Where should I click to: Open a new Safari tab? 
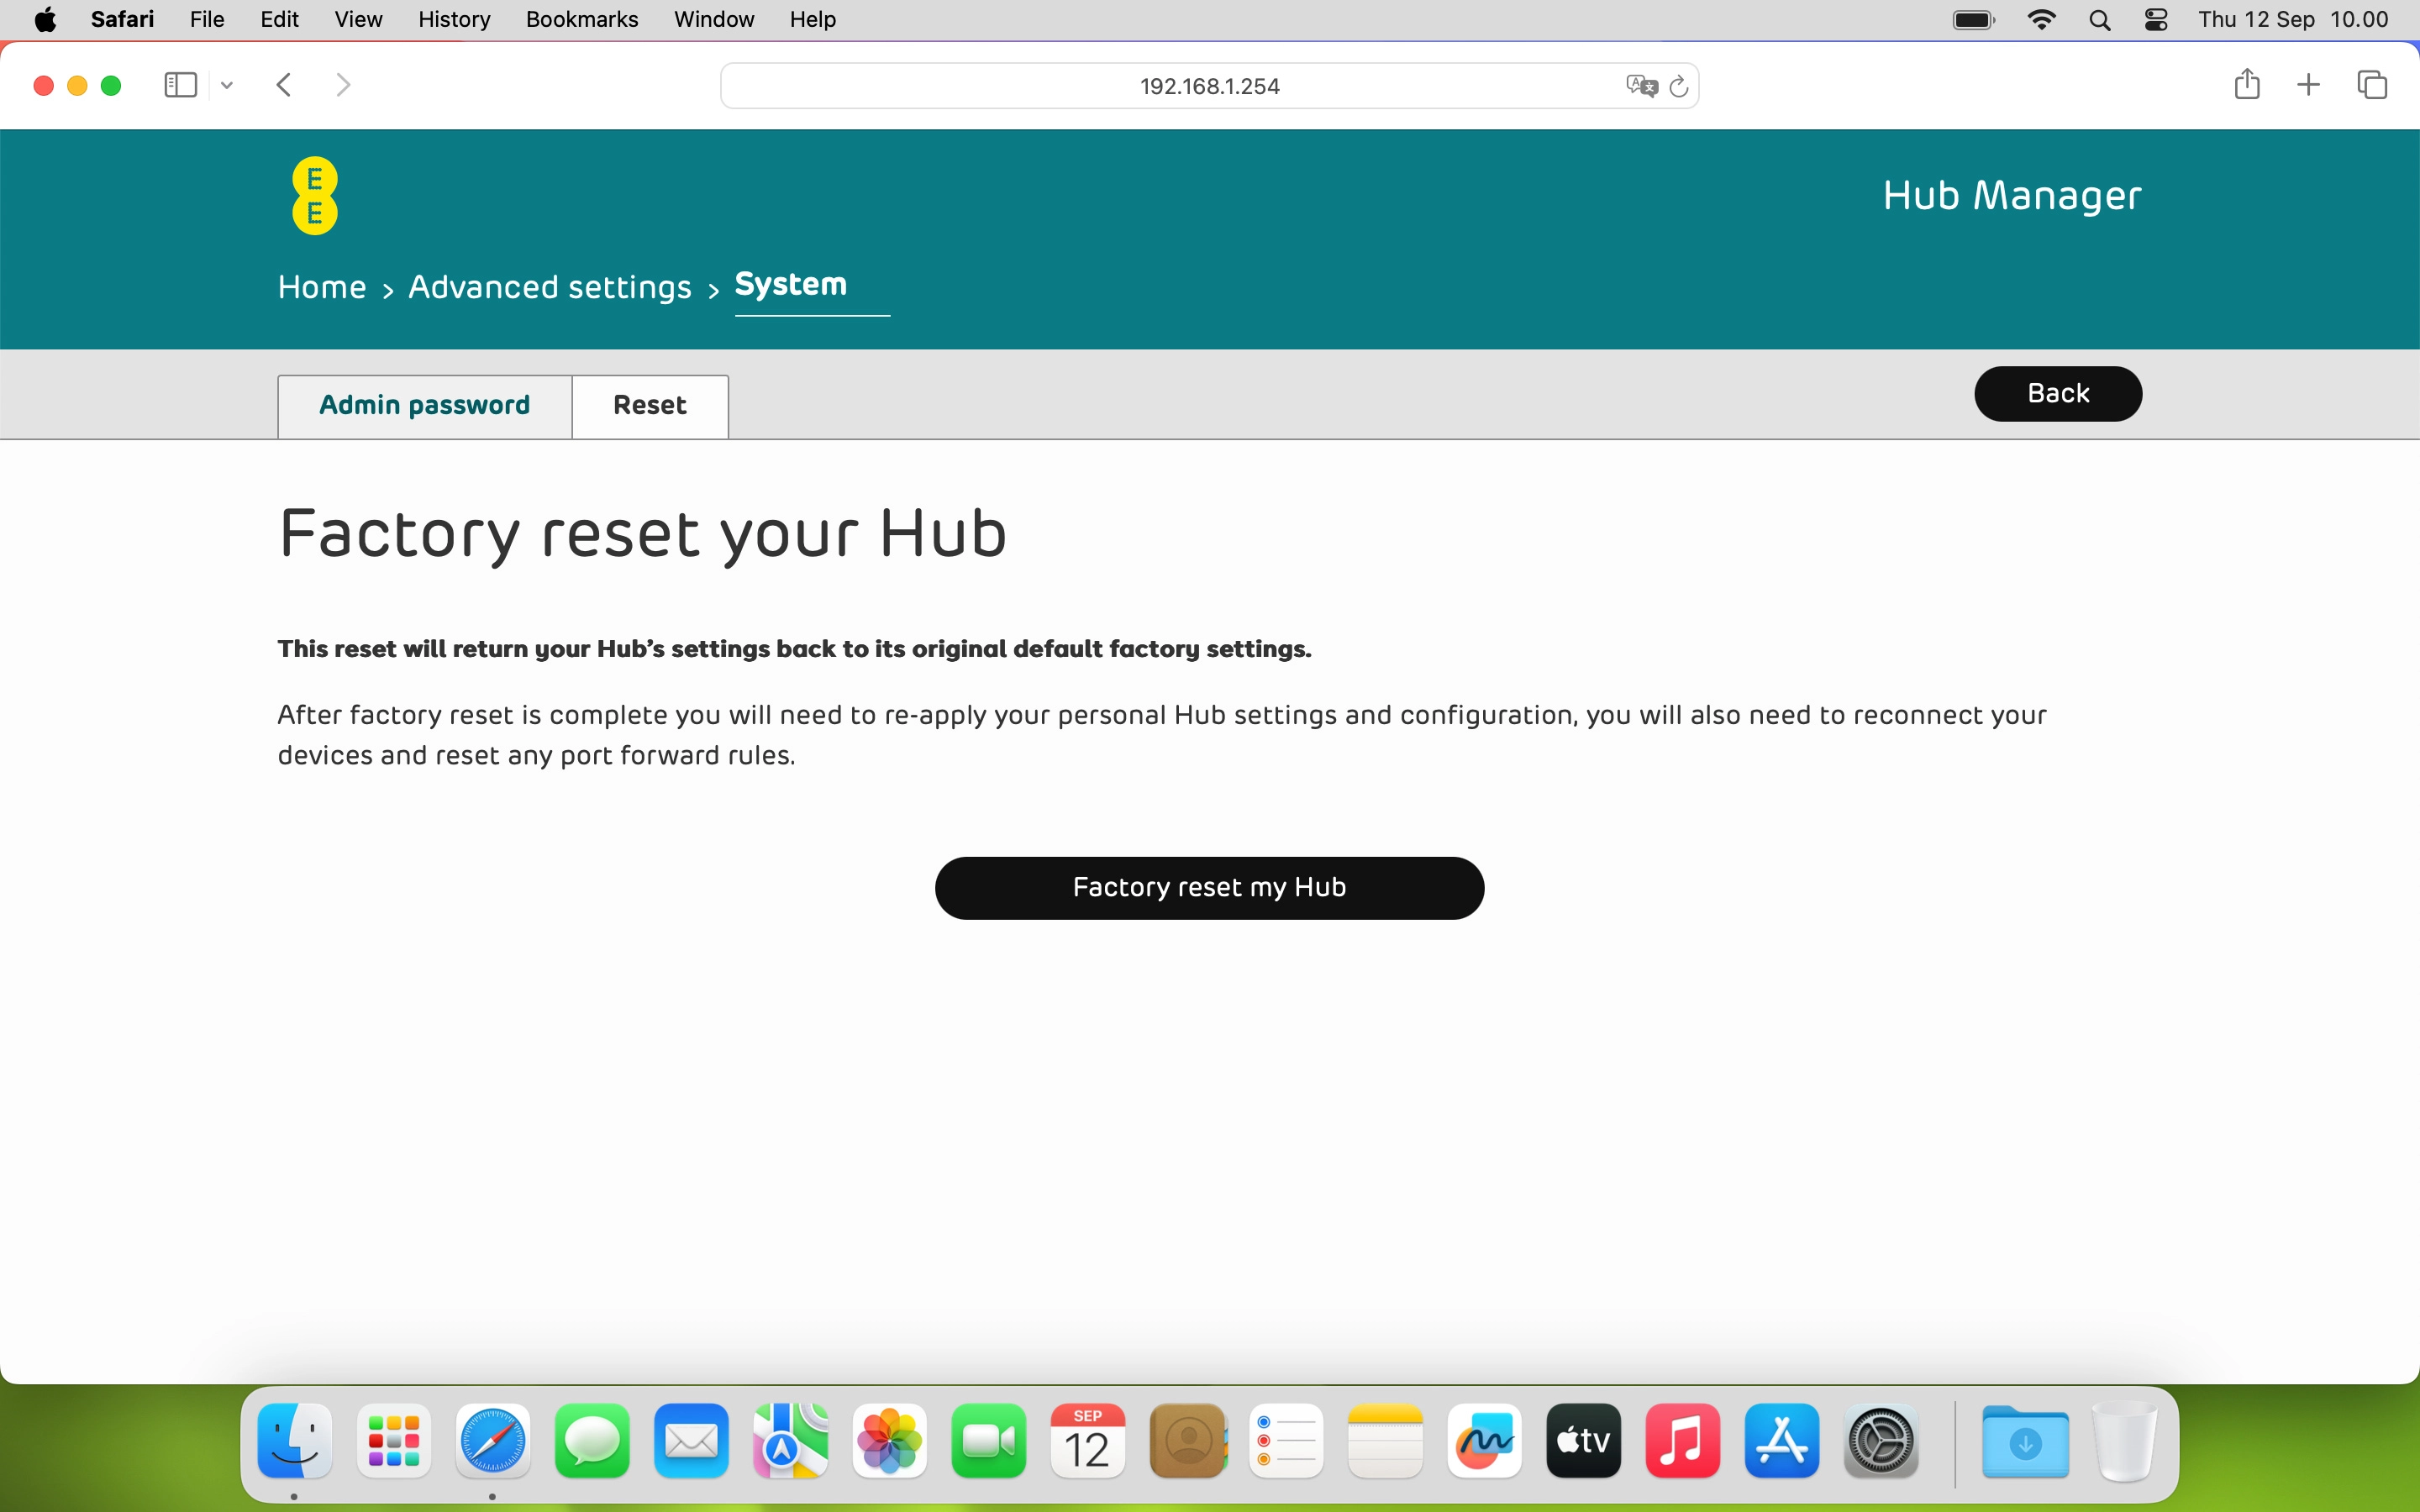pyautogui.click(x=2309, y=85)
